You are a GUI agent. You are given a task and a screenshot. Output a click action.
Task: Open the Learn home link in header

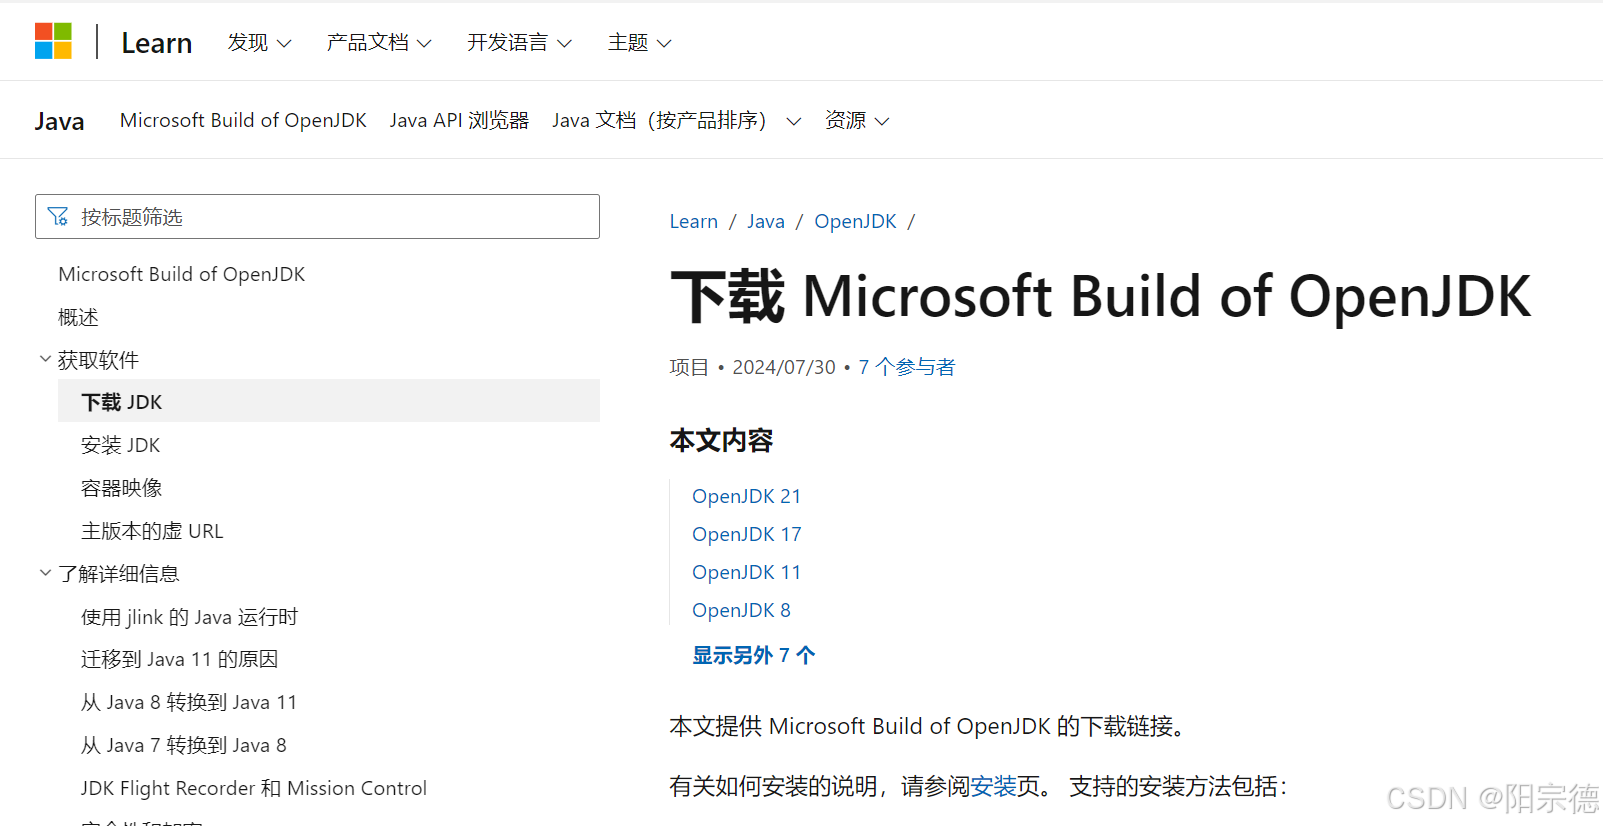[156, 42]
